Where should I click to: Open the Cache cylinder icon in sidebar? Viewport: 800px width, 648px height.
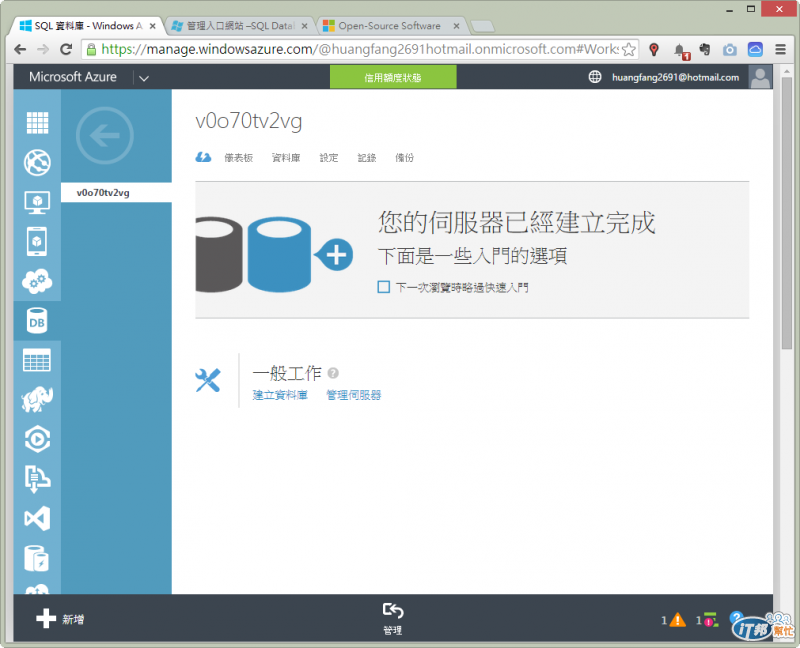tap(37, 558)
